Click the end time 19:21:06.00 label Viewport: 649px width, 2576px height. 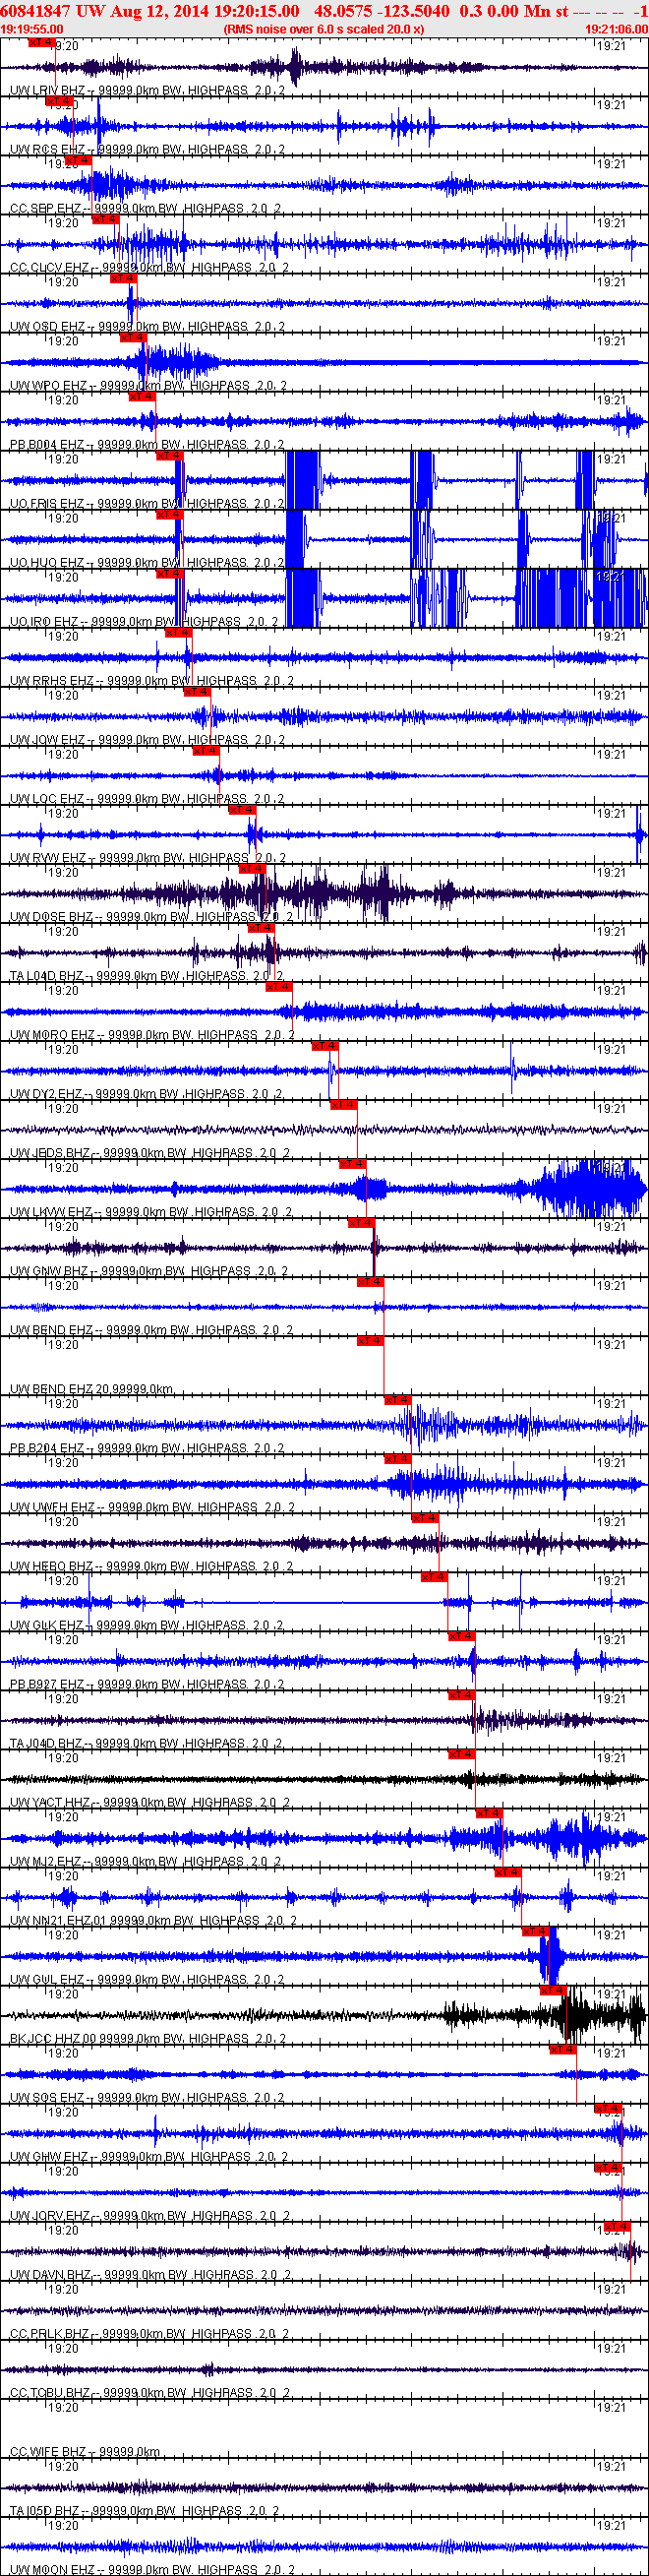pos(616,30)
